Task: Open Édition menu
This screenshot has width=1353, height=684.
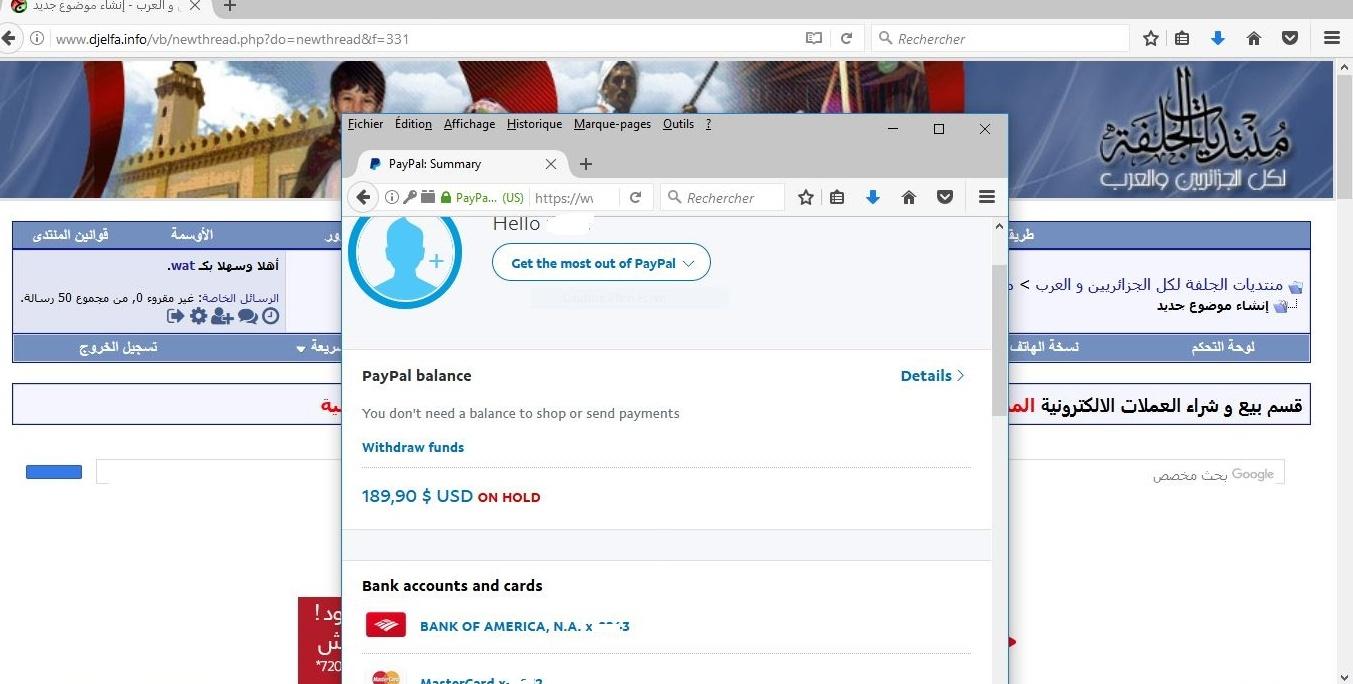Action: click(413, 124)
